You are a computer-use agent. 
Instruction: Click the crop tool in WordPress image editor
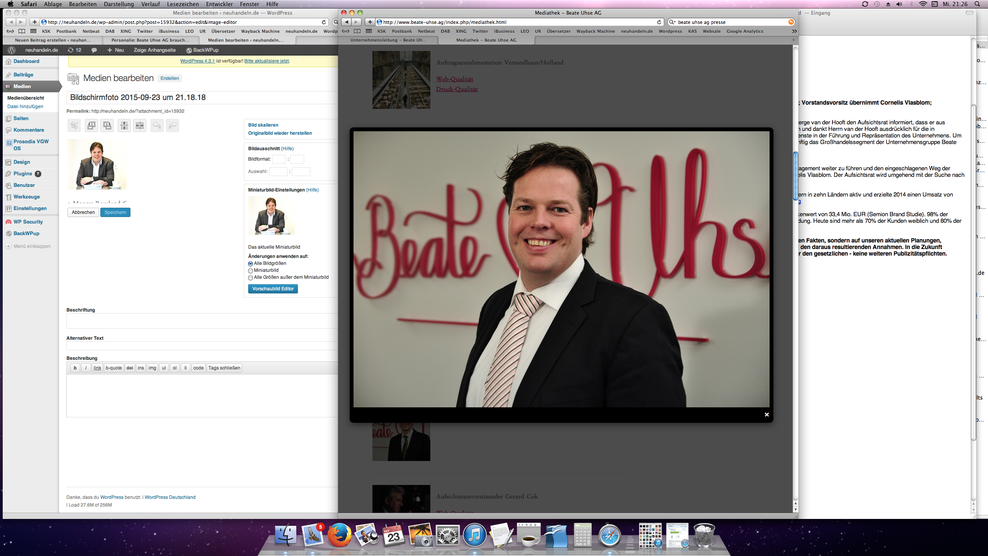(x=74, y=125)
